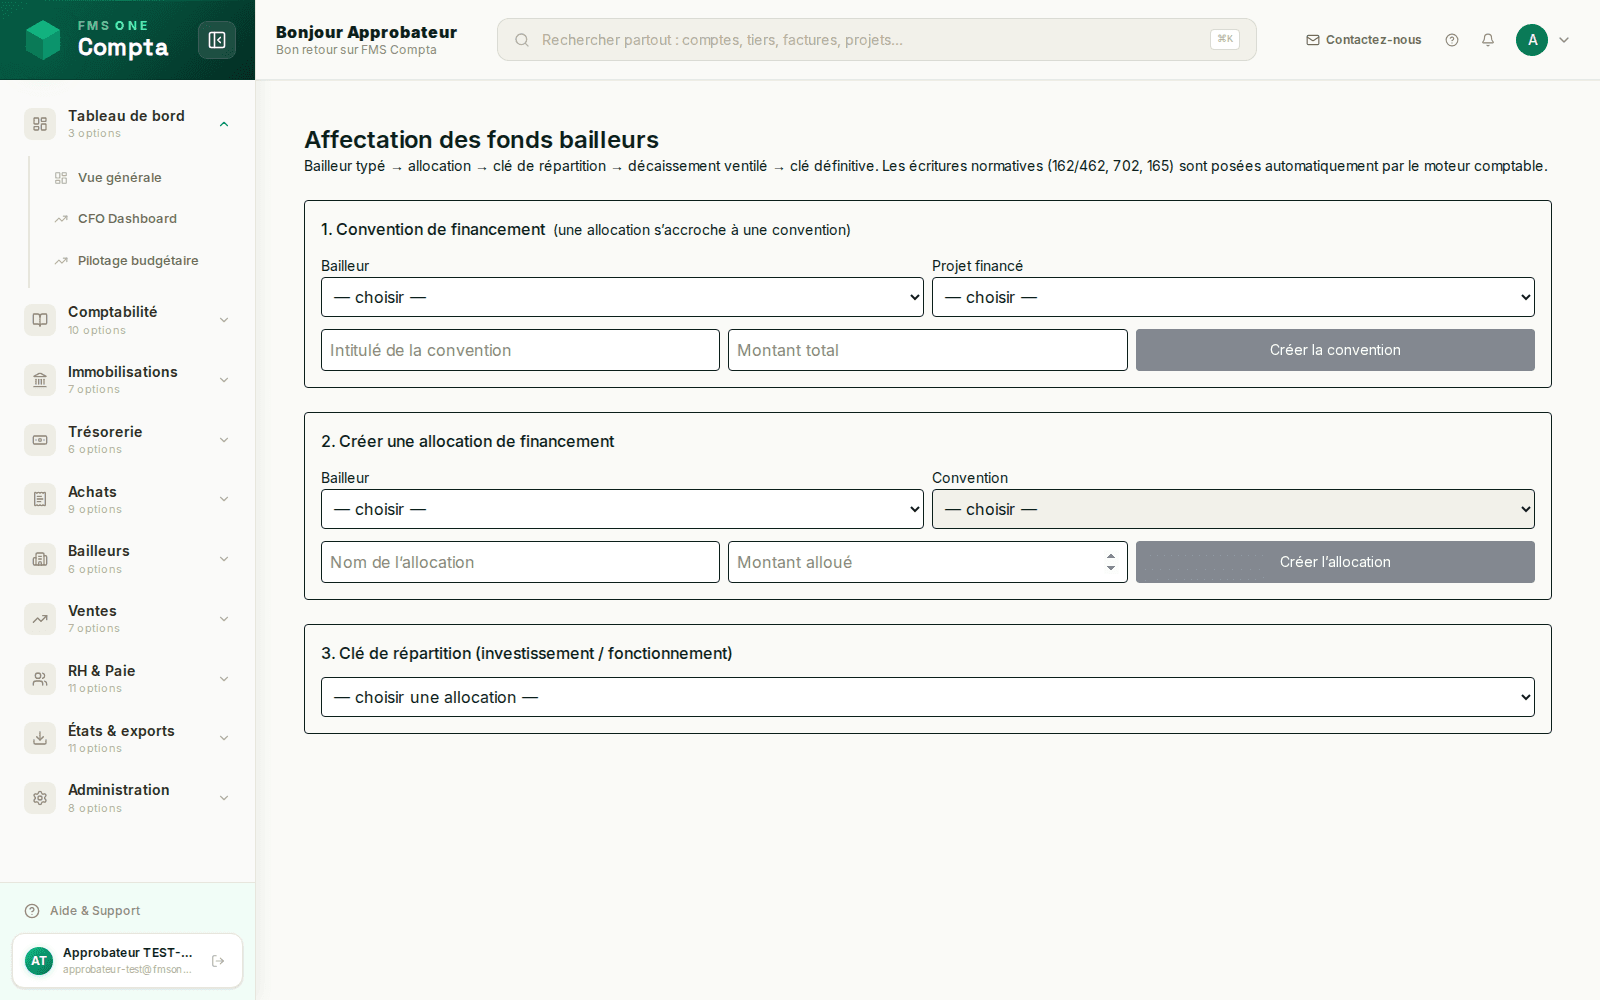Expand the Administration section chevron
The image size is (1600, 1000).
[x=224, y=798]
